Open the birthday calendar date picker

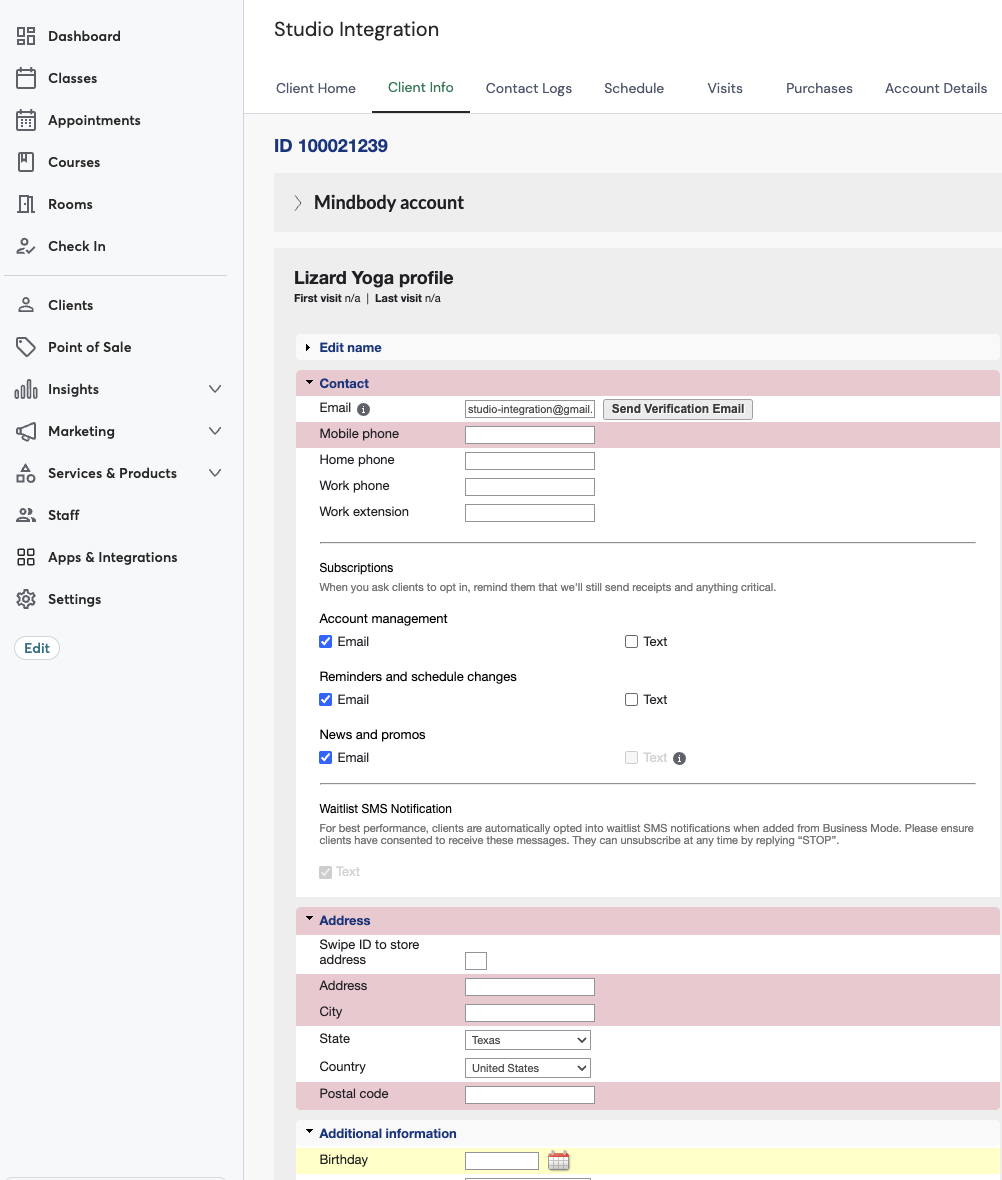(x=558, y=1160)
